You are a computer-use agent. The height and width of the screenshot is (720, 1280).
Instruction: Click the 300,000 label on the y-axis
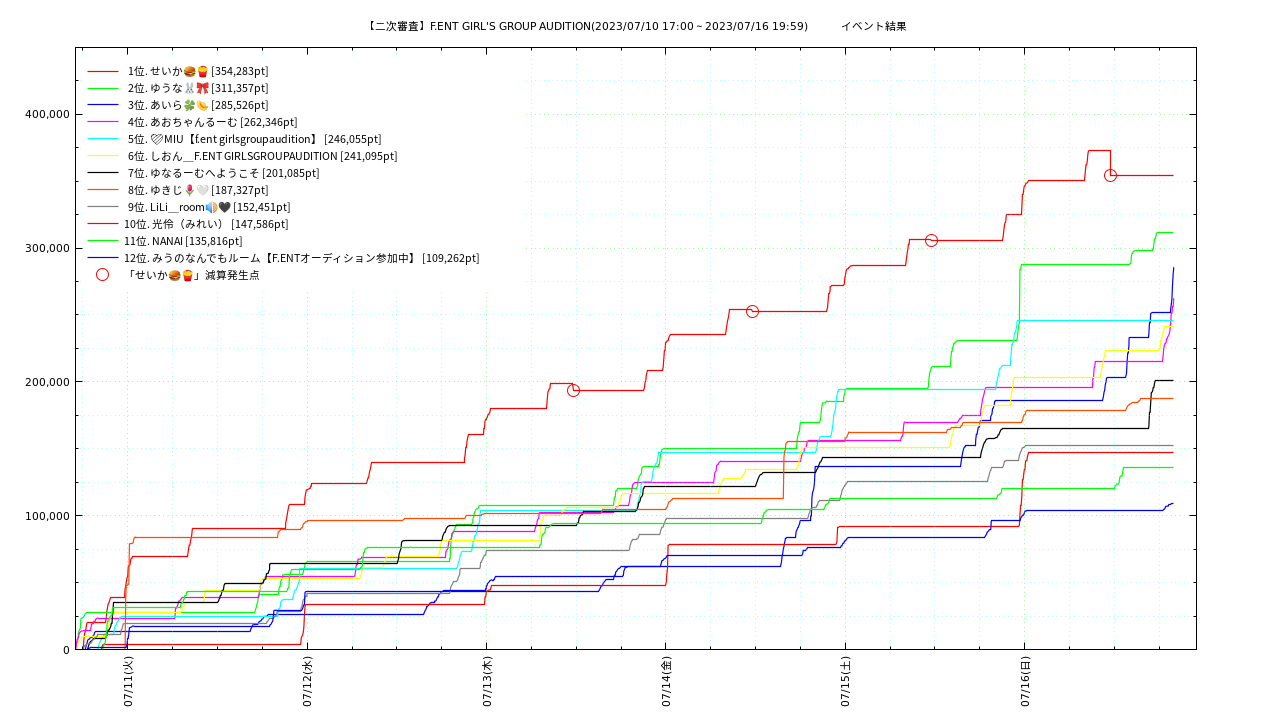pyautogui.click(x=45, y=248)
